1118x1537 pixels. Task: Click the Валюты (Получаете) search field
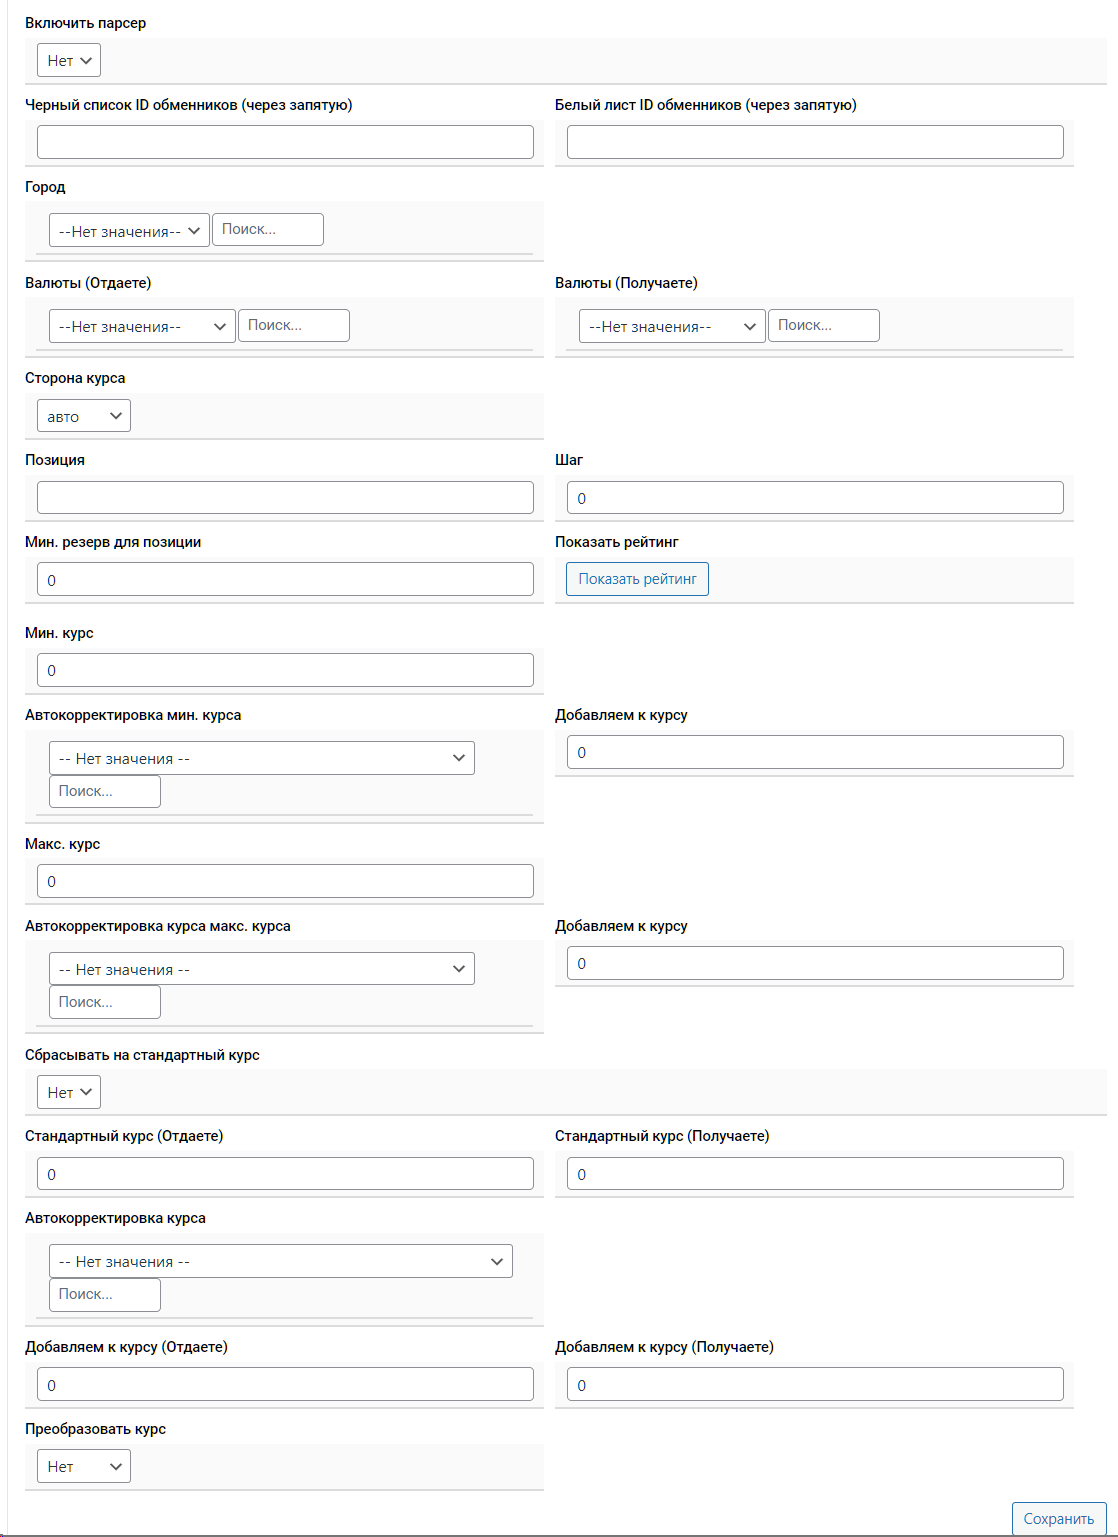tap(824, 325)
